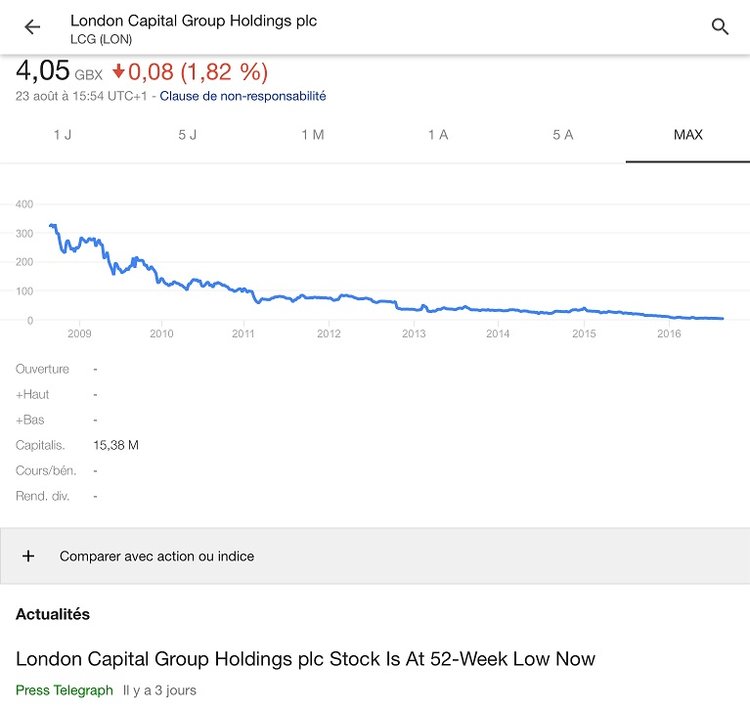Switch to the 5 J tab
The width and height of the screenshot is (750, 710).
pos(187,135)
